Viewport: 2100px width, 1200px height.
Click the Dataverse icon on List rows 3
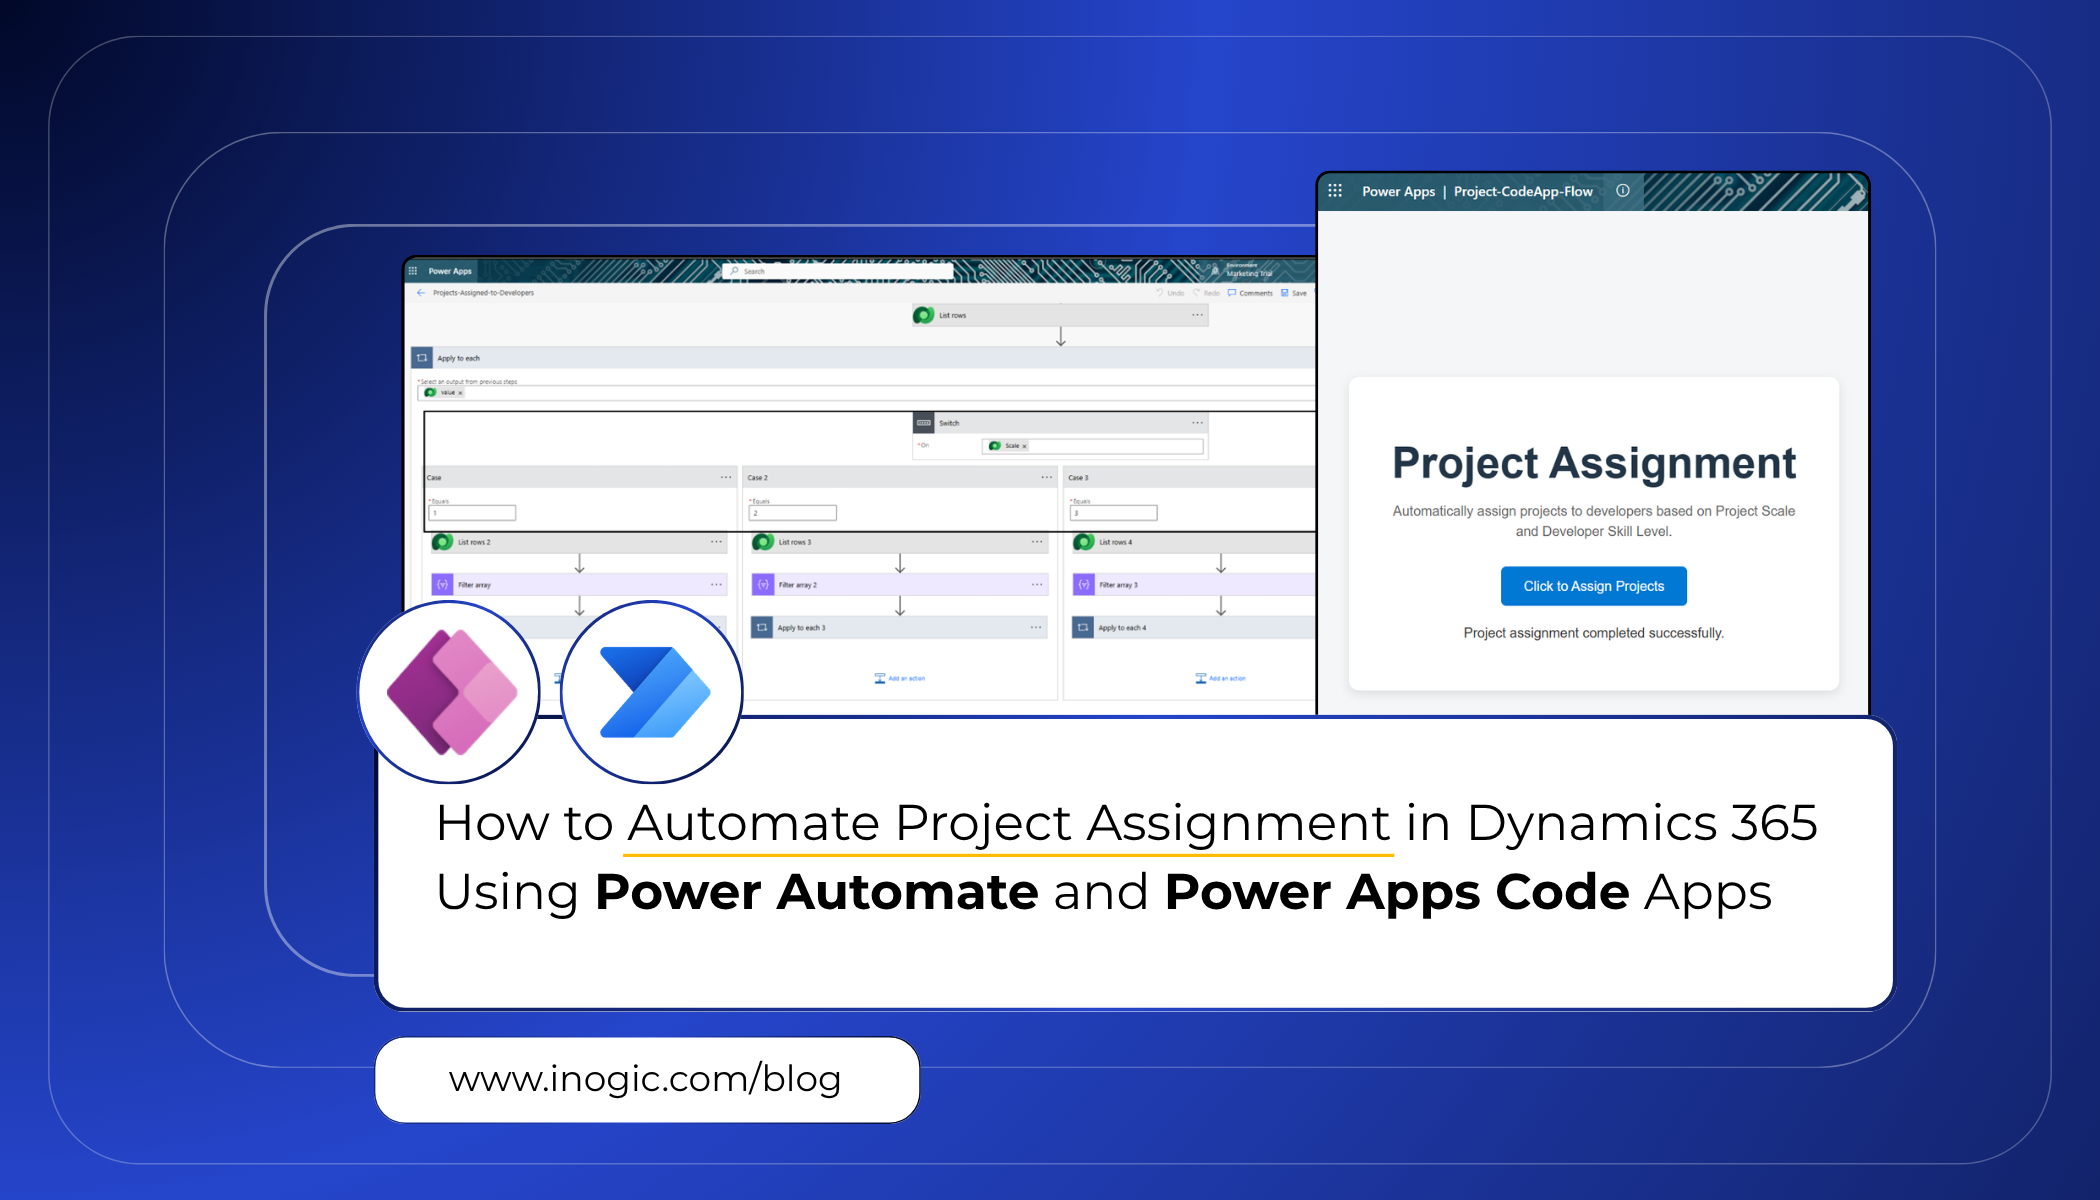pyautogui.click(x=763, y=542)
